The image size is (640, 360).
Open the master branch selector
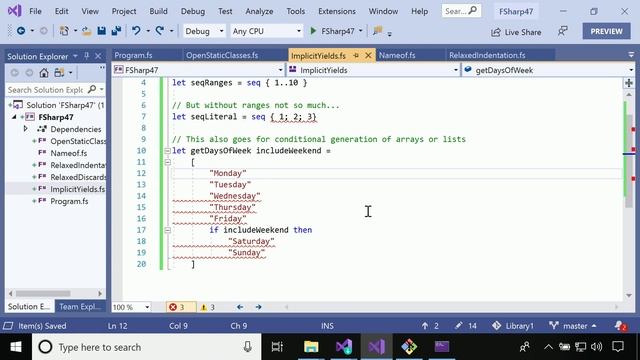573,326
